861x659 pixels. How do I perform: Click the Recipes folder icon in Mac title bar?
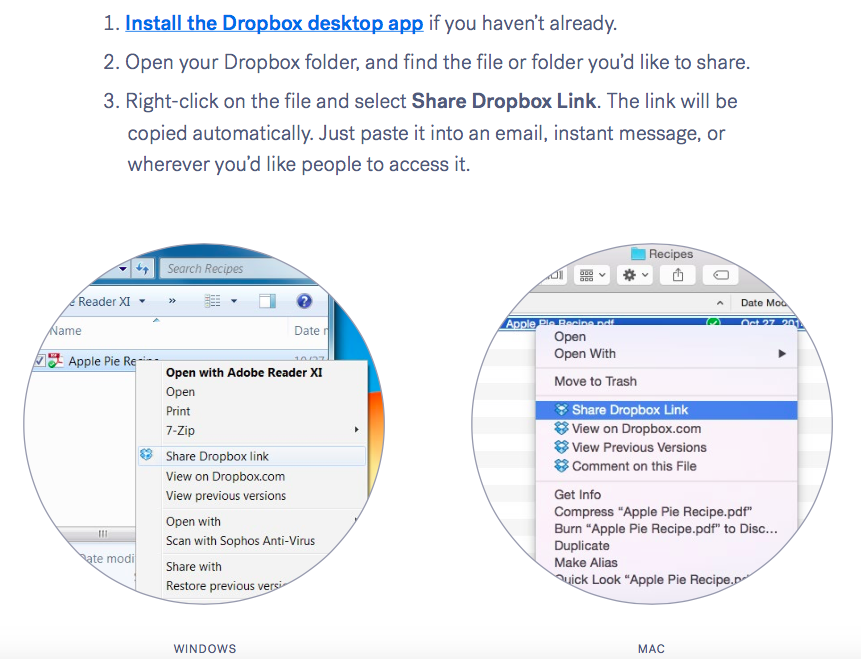point(638,254)
